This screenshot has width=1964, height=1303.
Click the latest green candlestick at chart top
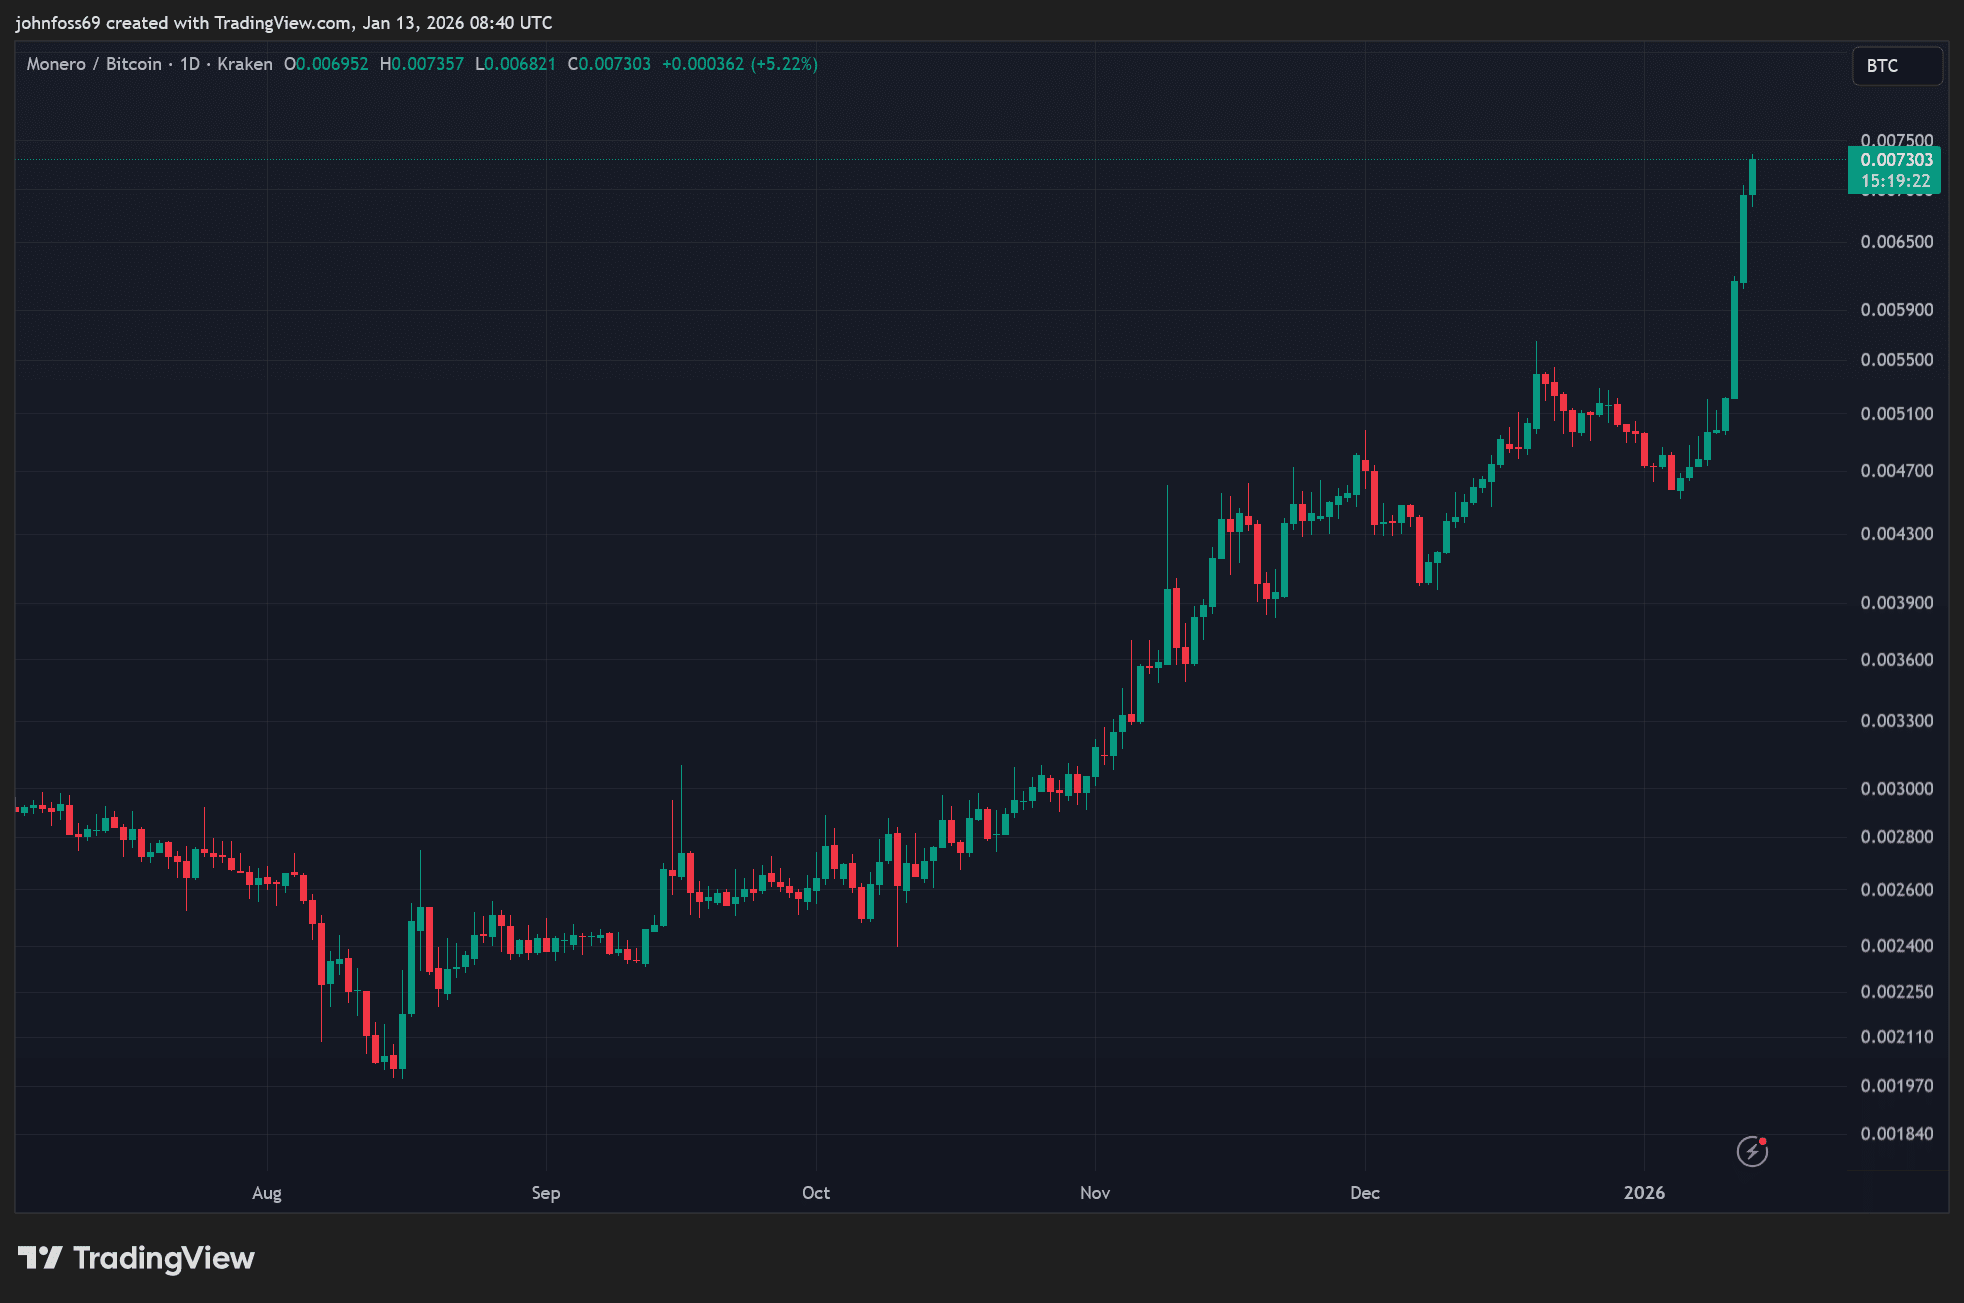point(1752,177)
